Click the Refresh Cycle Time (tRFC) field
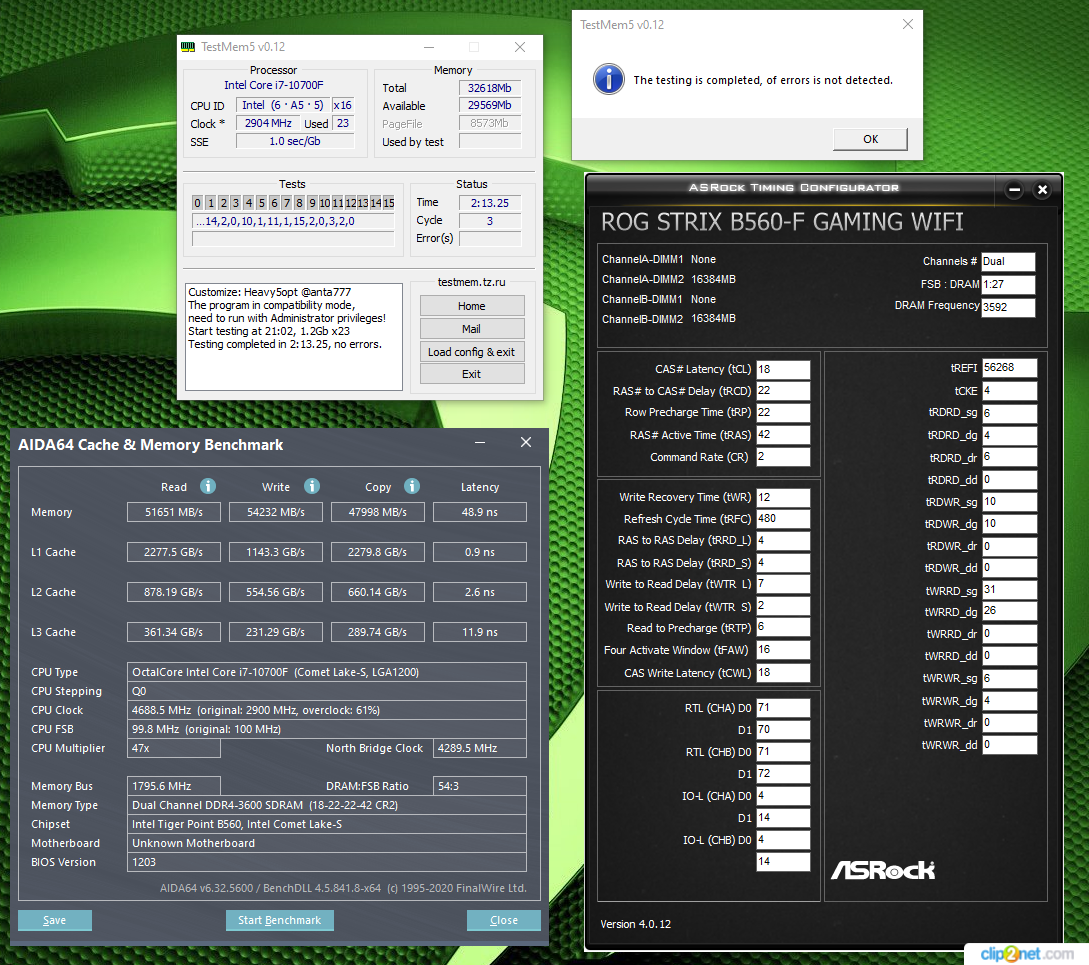This screenshot has width=1089, height=965. tap(783, 518)
